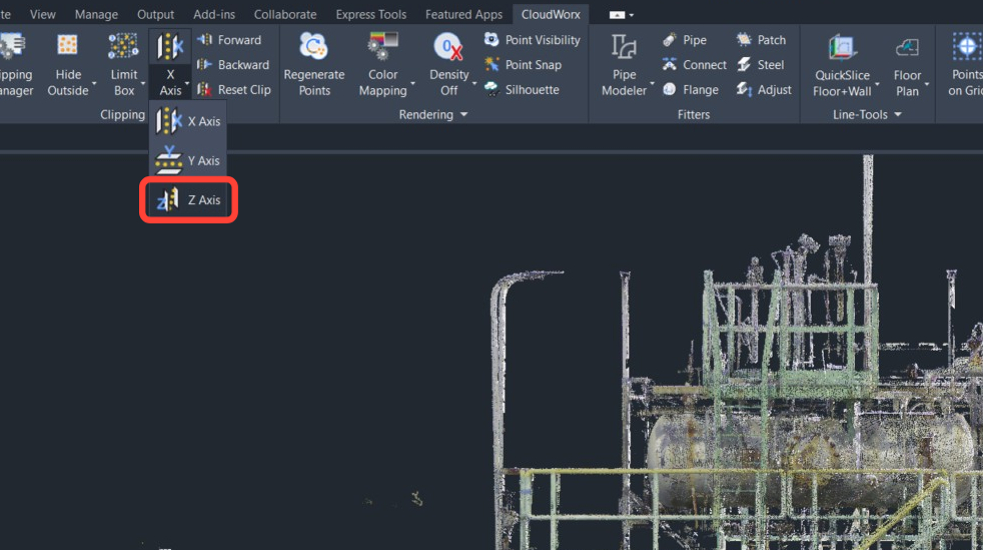983x550 pixels.
Task: Open the Clipping Manager
Action: point(16,65)
